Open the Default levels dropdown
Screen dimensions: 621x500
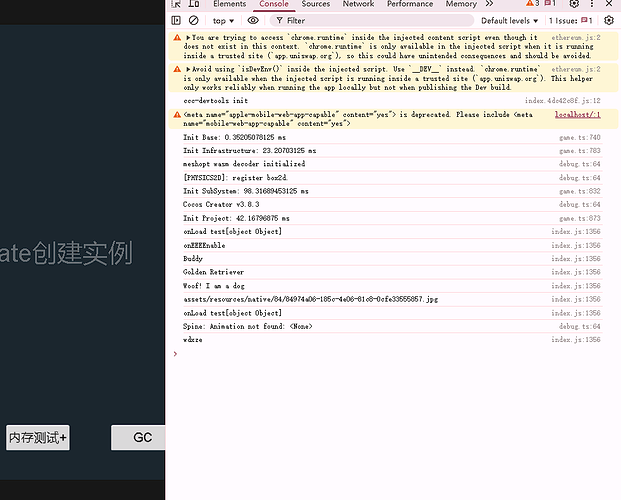[x=509, y=21]
